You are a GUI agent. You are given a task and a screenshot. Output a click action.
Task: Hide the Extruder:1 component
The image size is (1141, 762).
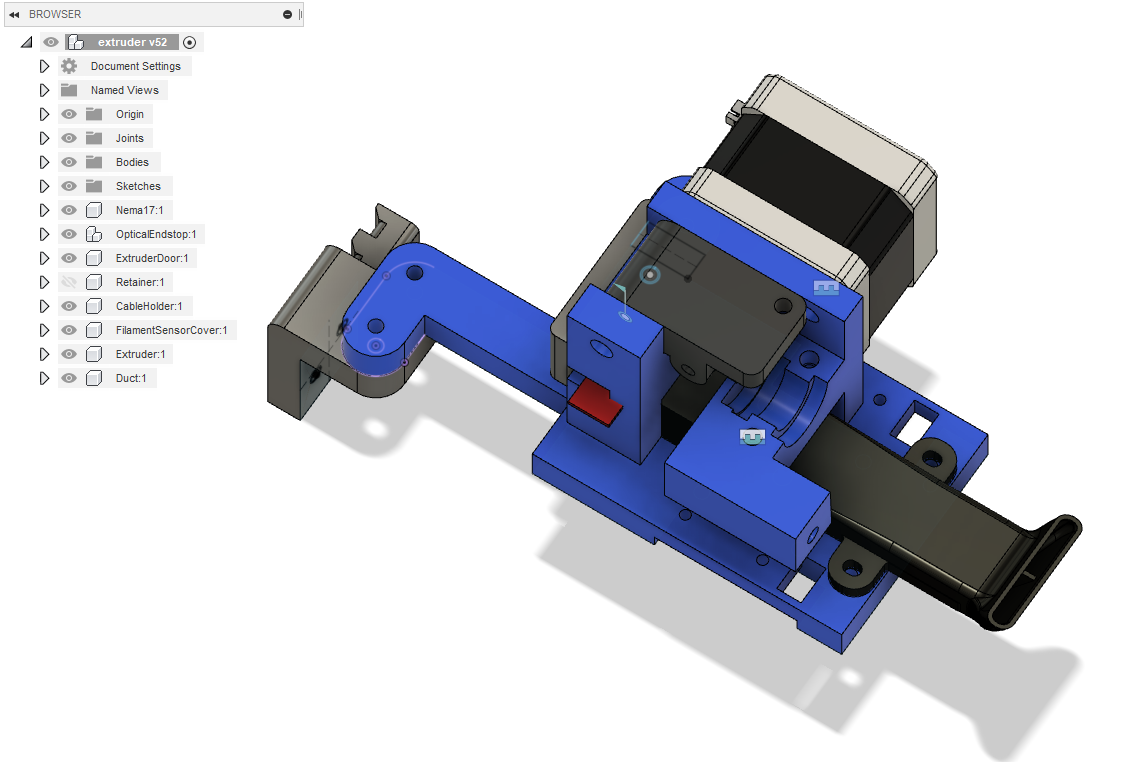click(69, 354)
